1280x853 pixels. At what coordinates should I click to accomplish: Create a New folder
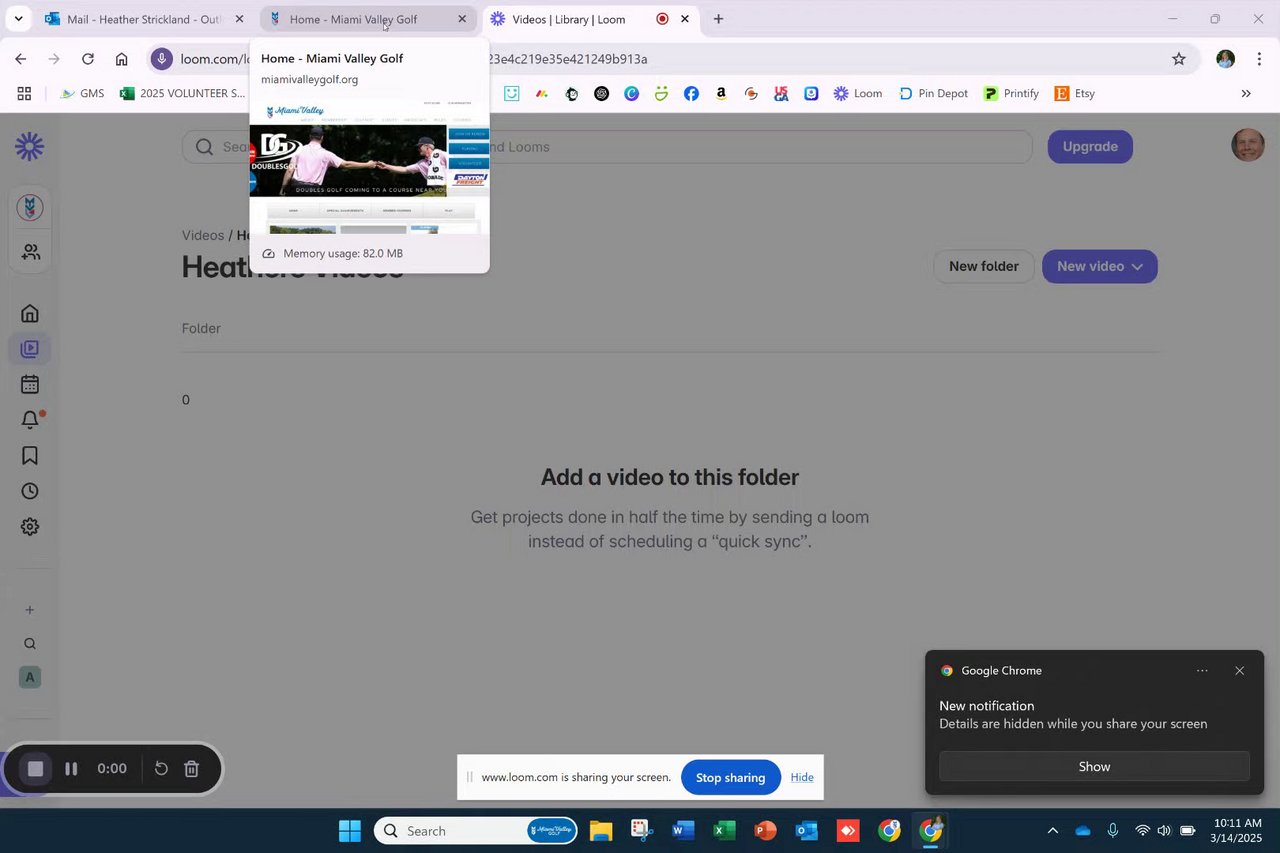pos(984,266)
